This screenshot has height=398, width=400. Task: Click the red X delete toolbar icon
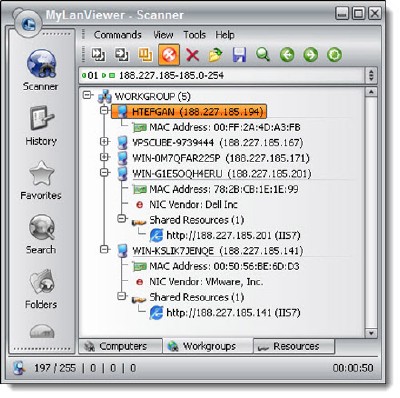pyautogui.click(x=192, y=55)
